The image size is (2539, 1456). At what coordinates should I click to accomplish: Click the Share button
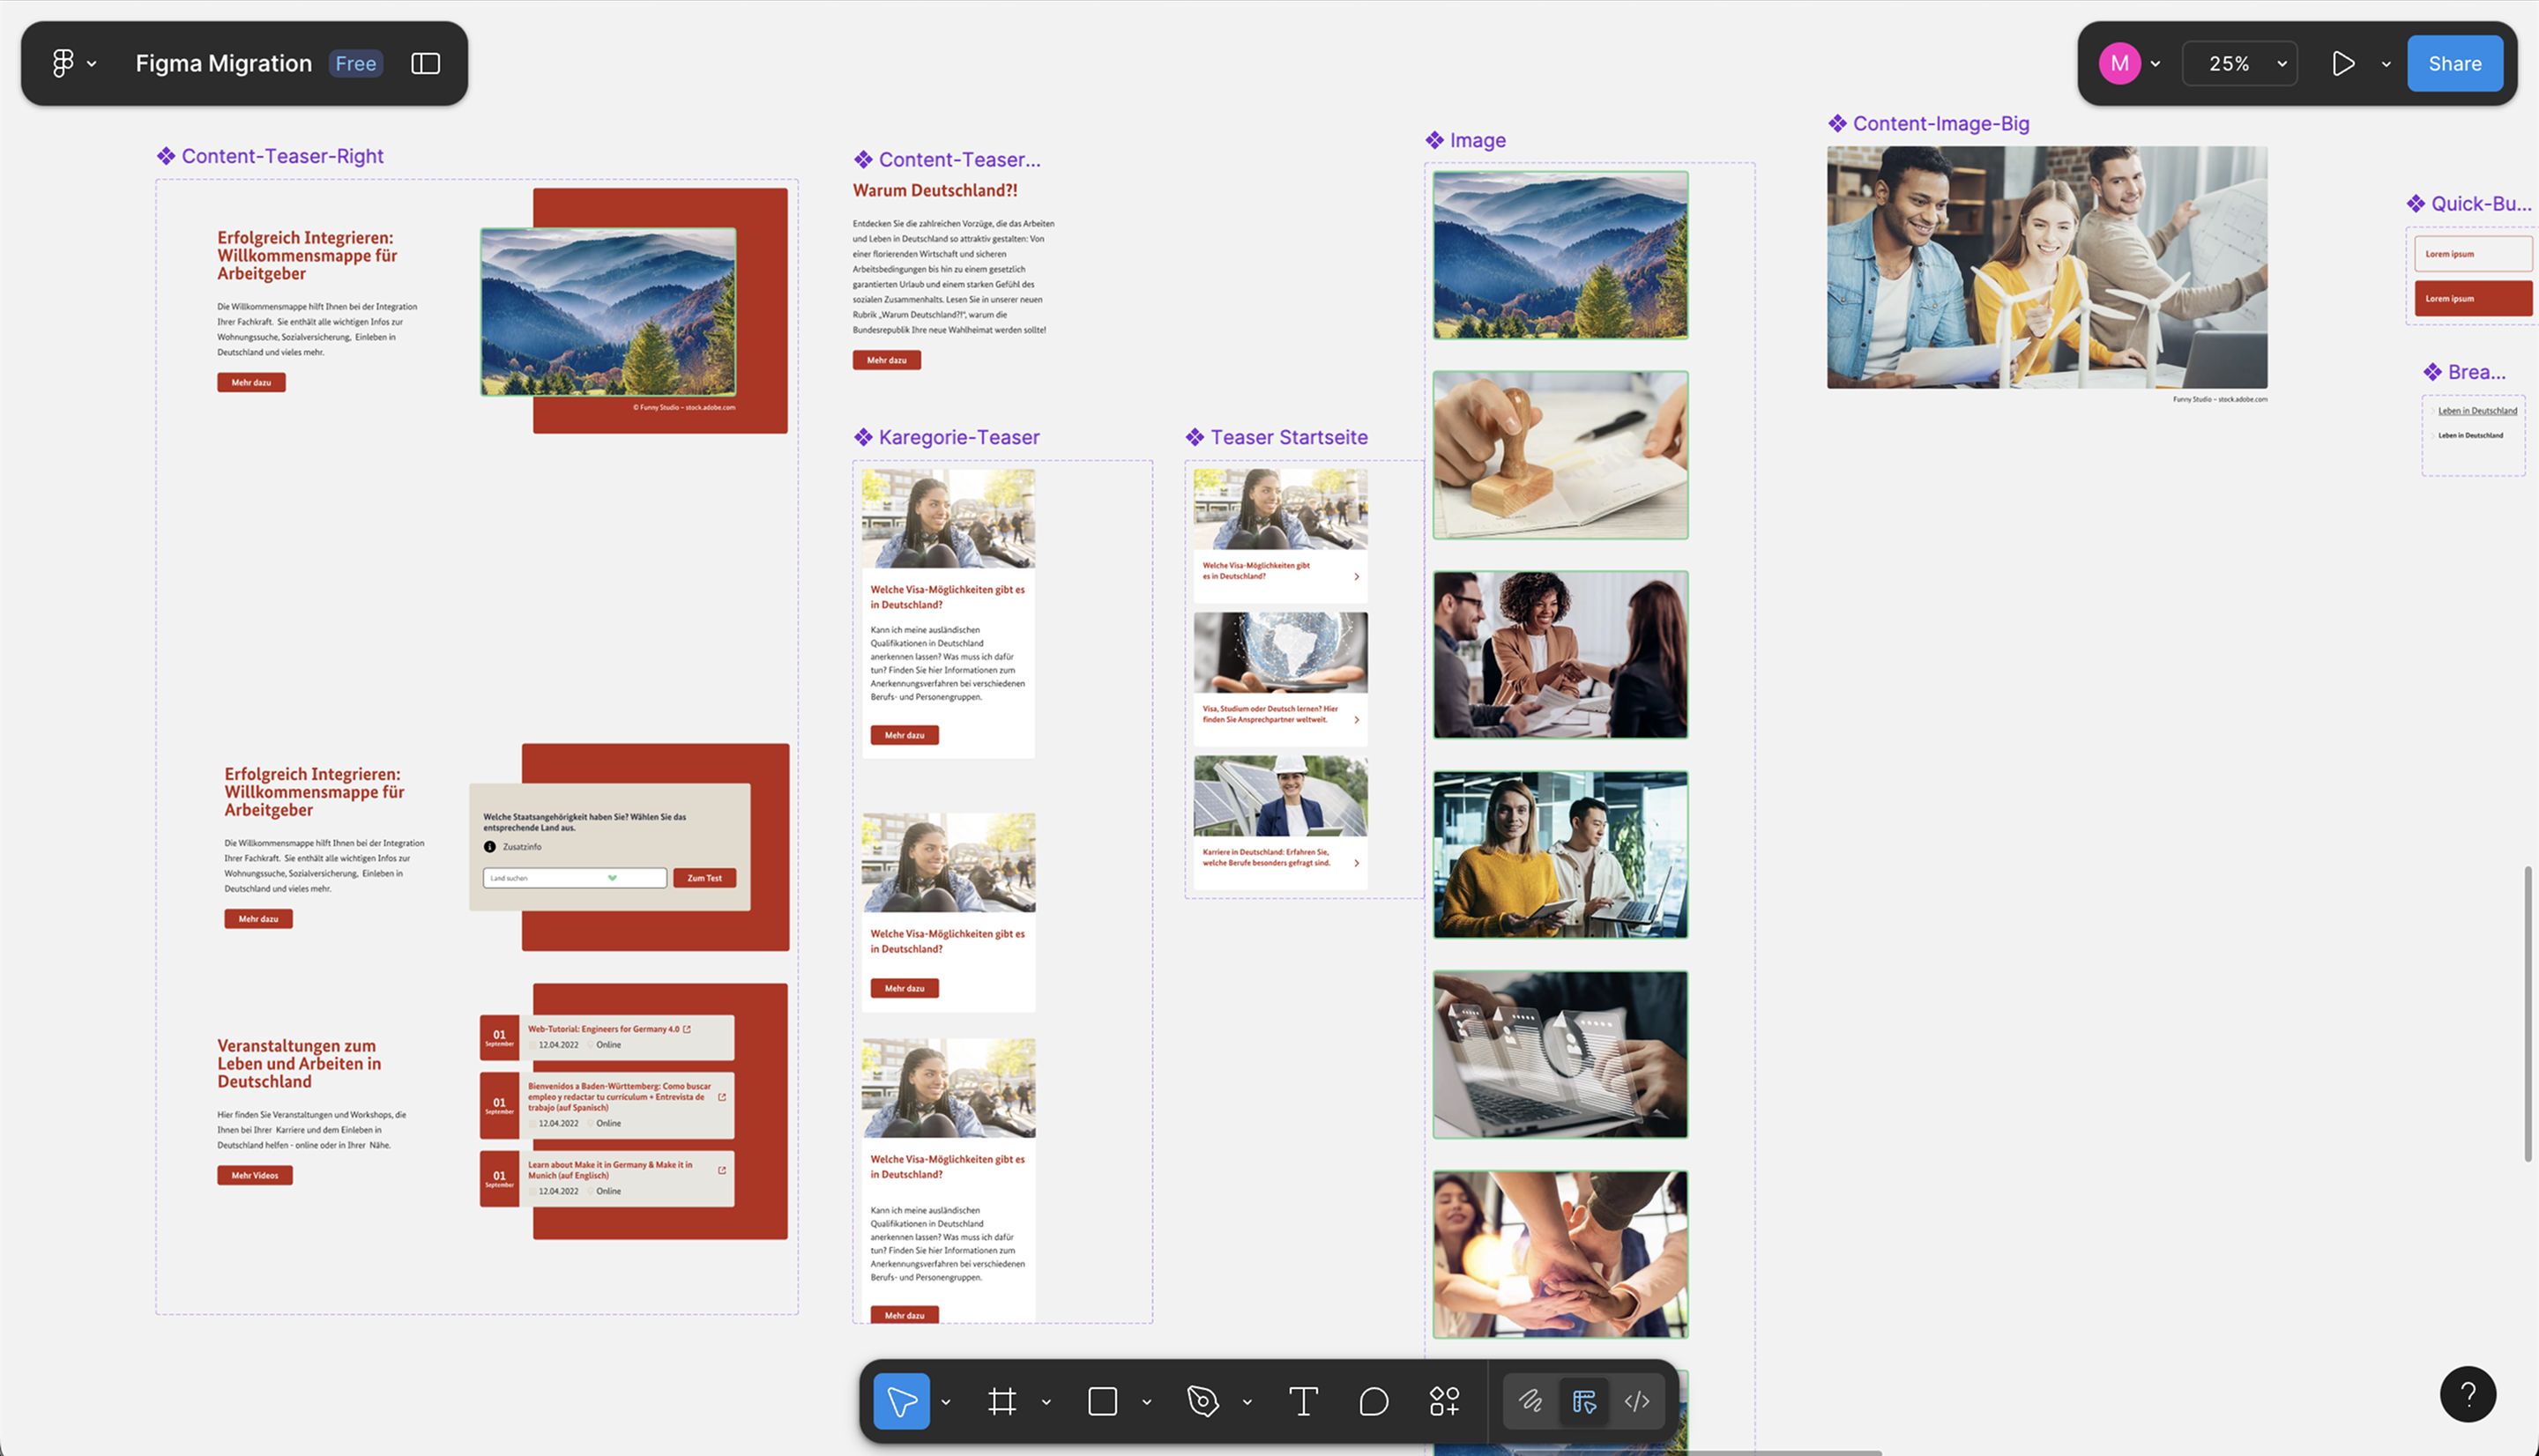click(x=2454, y=63)
